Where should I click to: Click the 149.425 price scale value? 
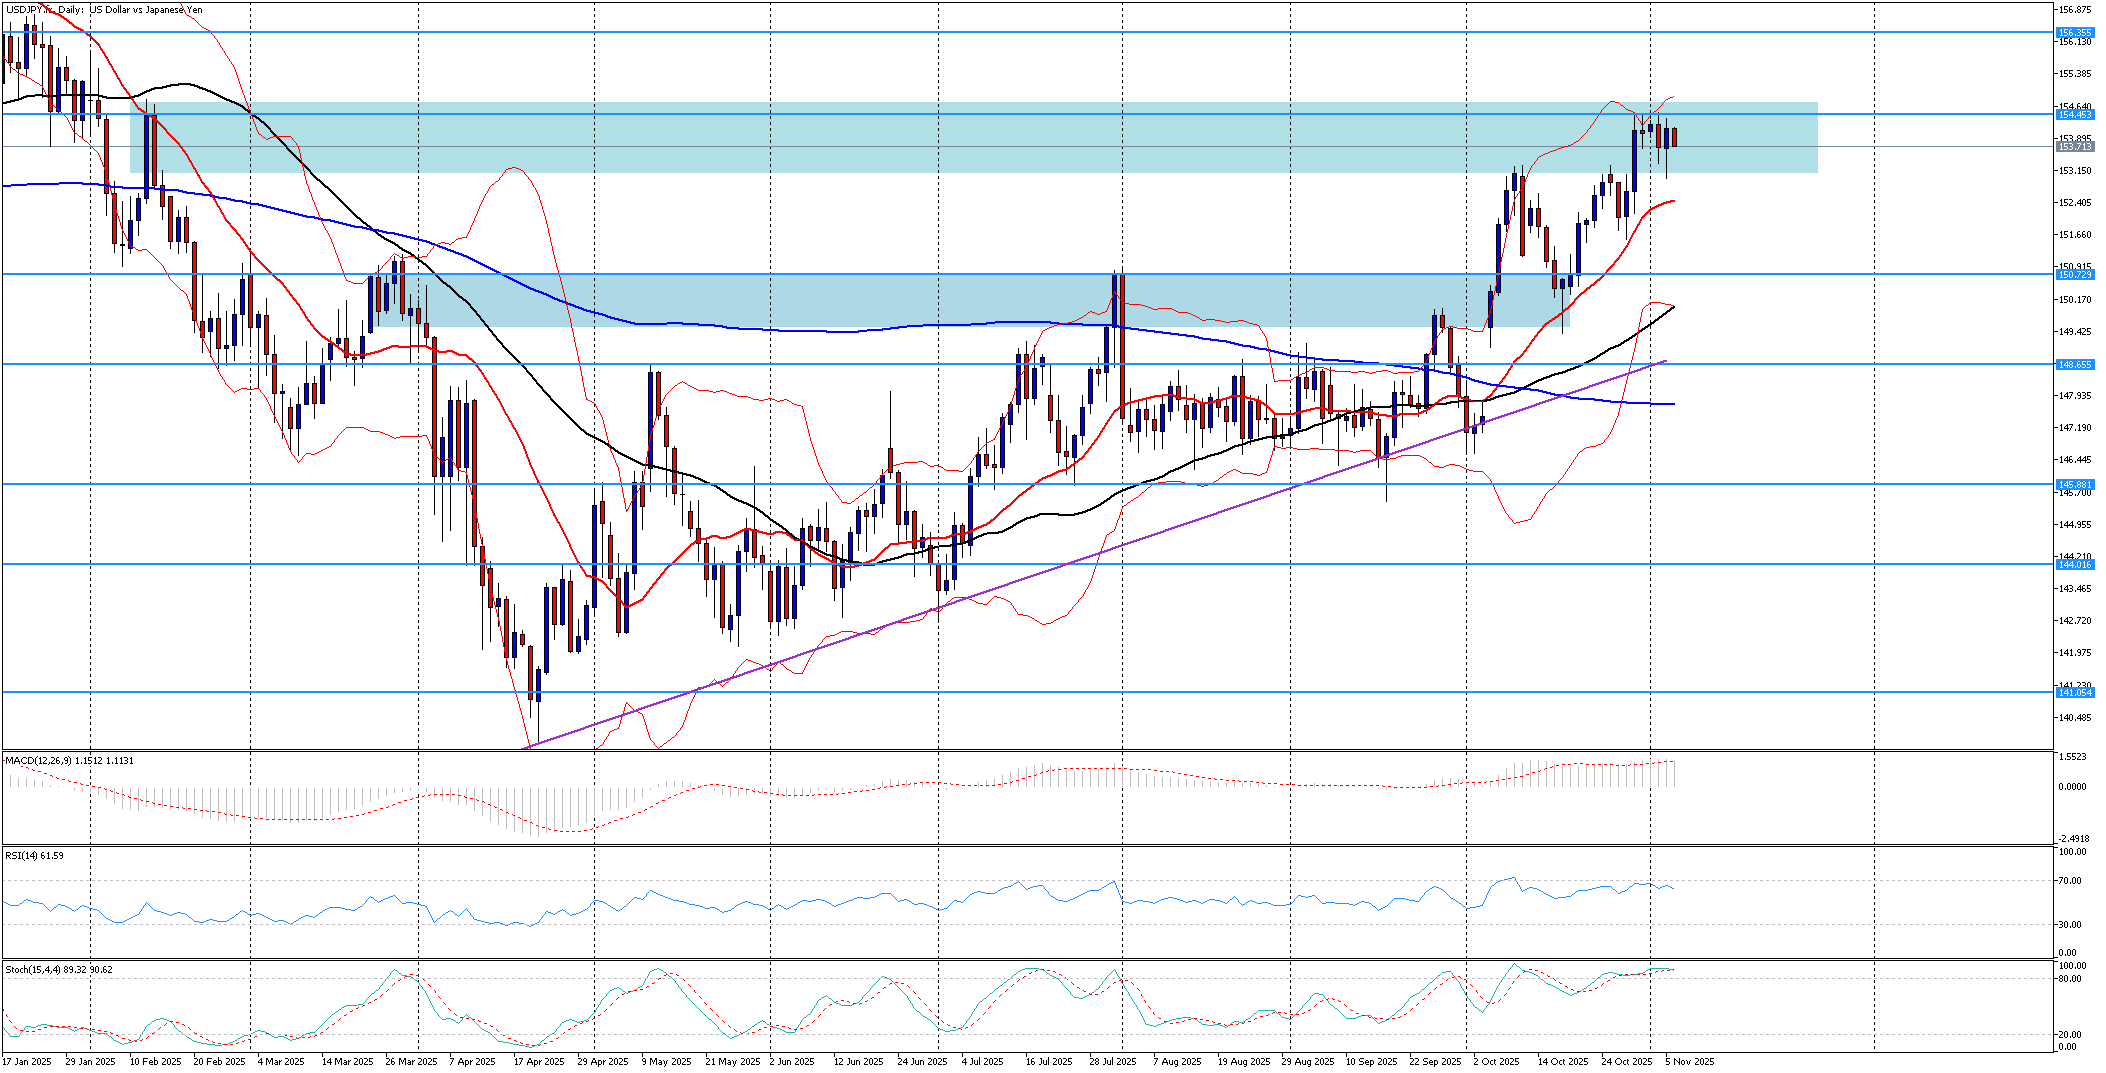(x=2075, y=332)
